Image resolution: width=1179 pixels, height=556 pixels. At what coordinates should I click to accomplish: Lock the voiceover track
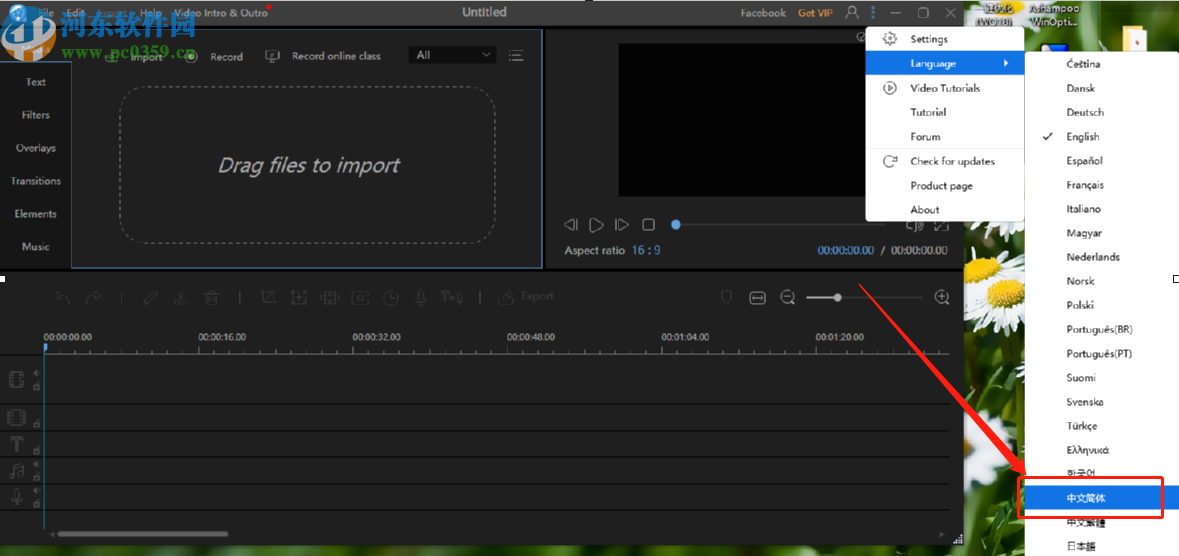[x=36, y=503]
